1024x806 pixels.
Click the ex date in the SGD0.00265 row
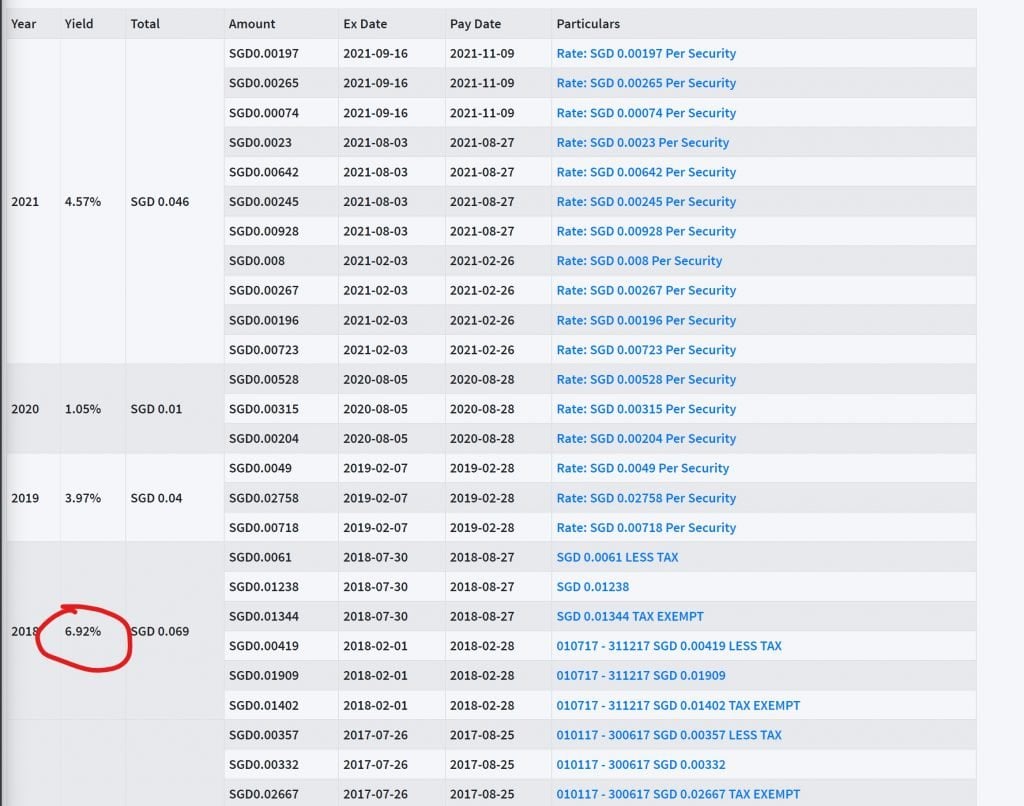[376, 83]
